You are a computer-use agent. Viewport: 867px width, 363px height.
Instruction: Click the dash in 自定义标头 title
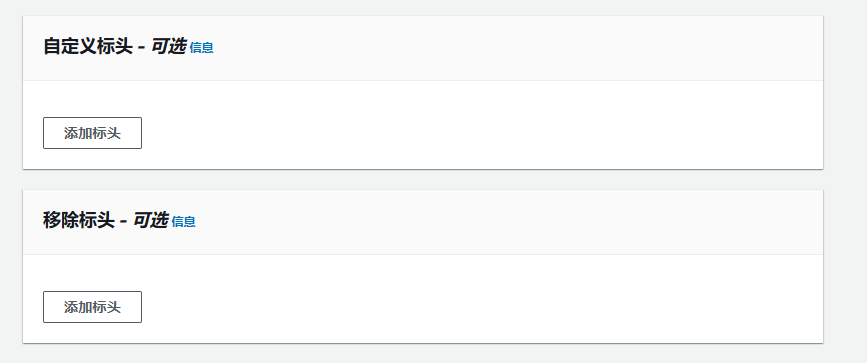click(x=142, y=49)
